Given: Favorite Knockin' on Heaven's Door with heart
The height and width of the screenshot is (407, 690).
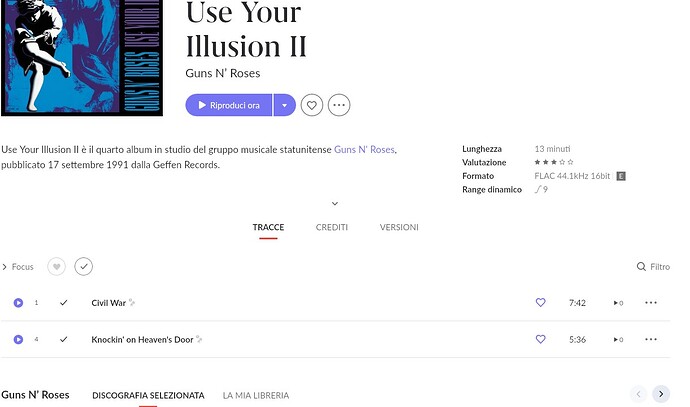Looking at the screenshot, I should pyautogui.click(x=540, y=339).
